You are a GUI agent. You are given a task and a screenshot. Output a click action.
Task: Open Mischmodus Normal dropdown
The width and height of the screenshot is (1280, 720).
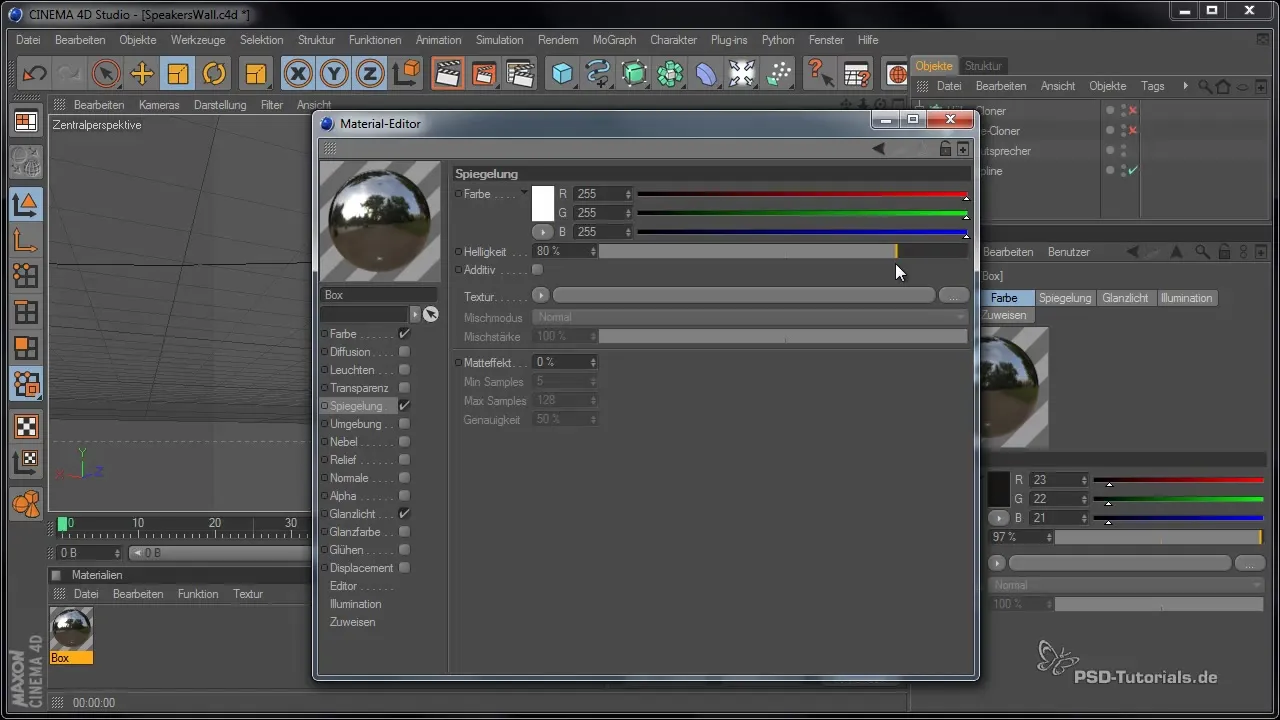[750, 317]
